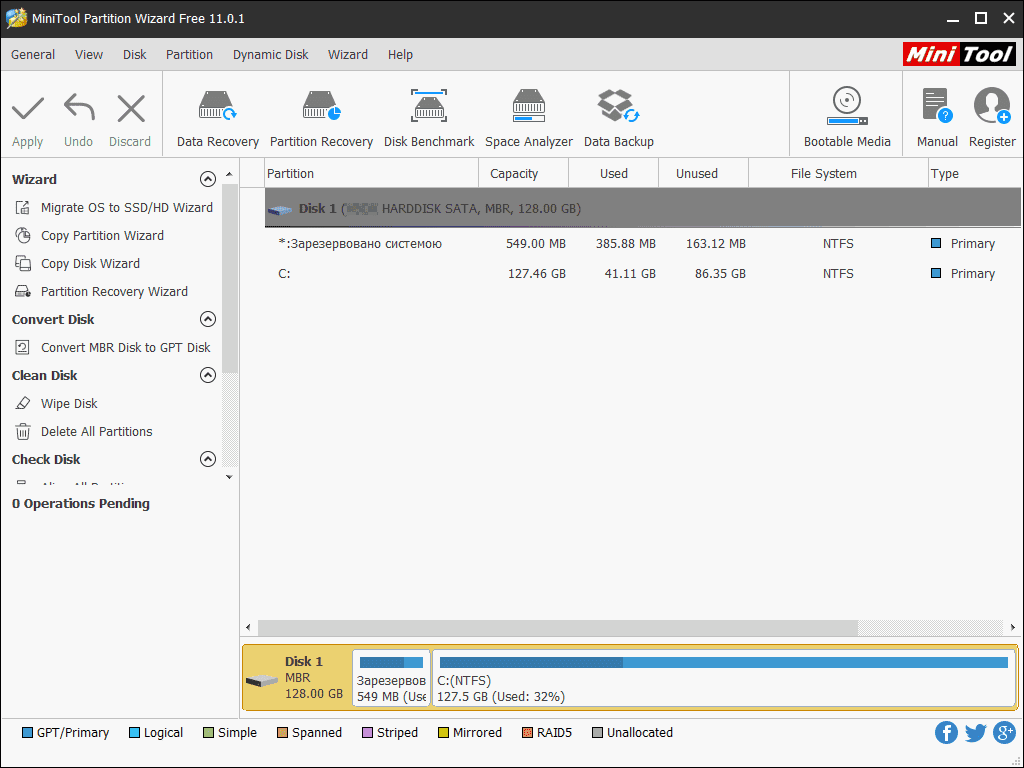Viewport: 1024px width, 768px height.
Task: Click the Mirrored legend swatch
Action: click(443, 733)
